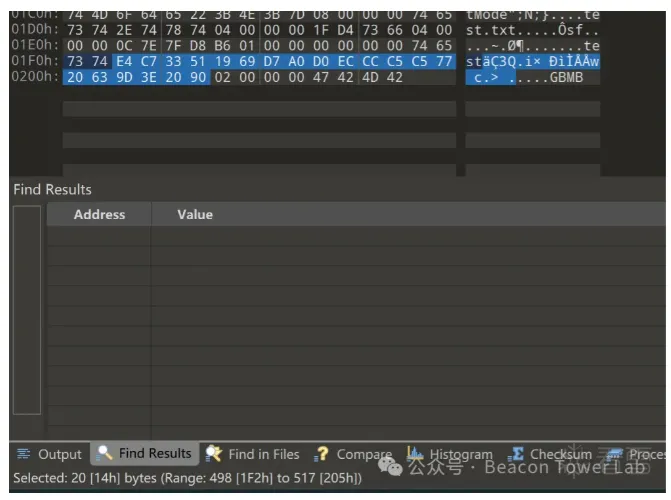
Task: Open the Checksum tab
Action: point(550,454)
